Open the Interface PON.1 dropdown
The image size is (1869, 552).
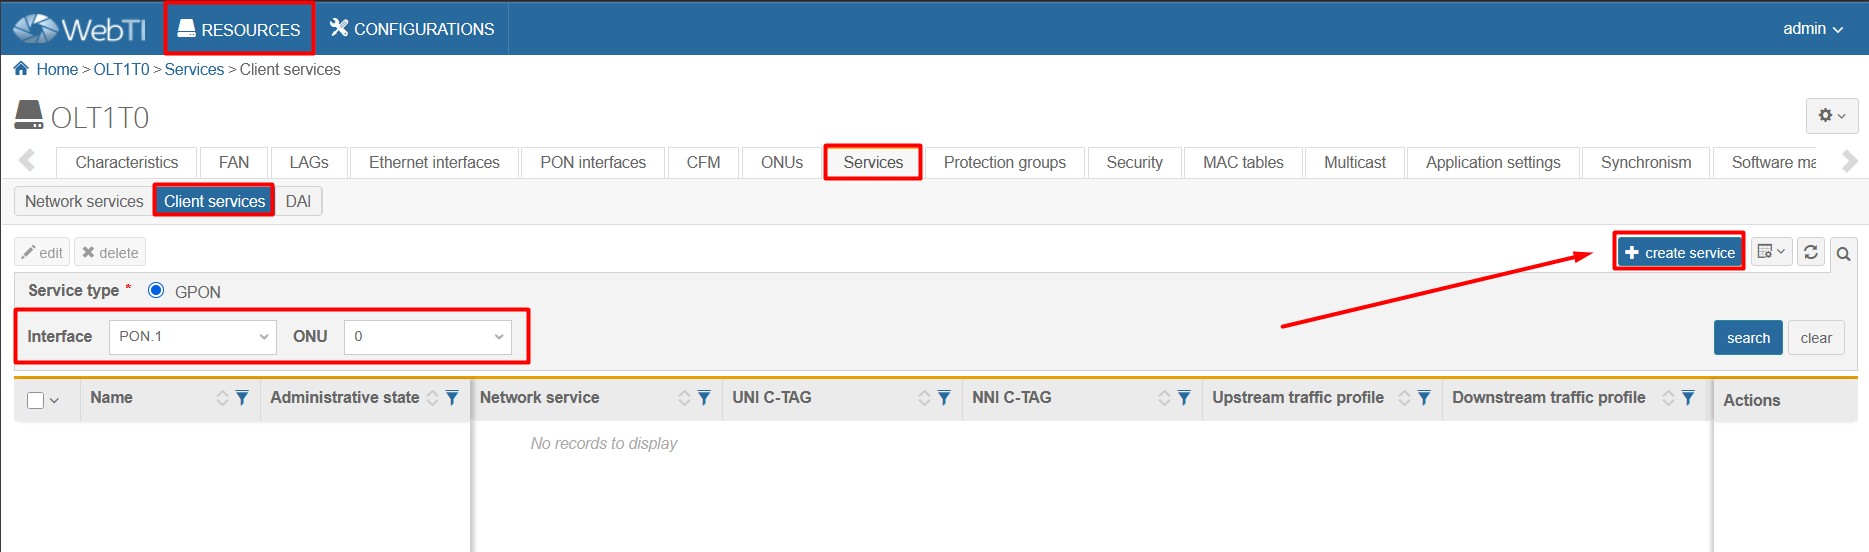pyautogui.click(x=191, y=337)
